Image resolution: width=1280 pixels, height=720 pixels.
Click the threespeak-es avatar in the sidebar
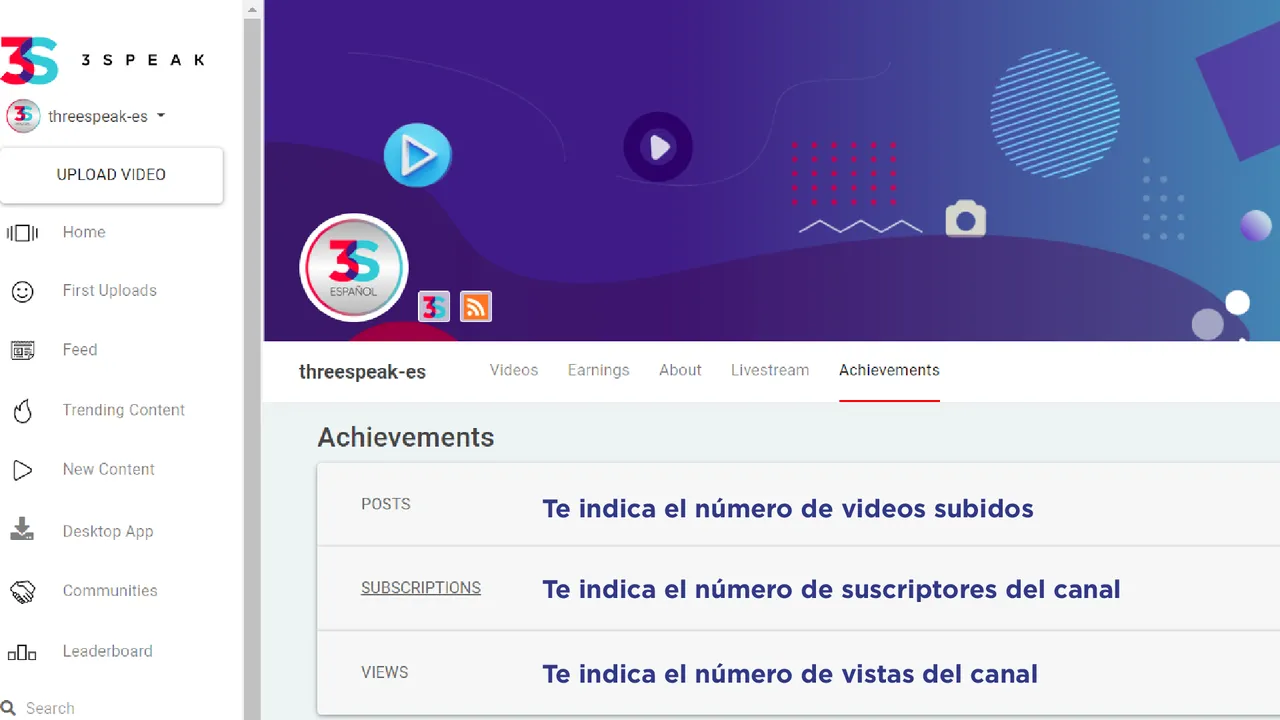(x=23, y=116)
